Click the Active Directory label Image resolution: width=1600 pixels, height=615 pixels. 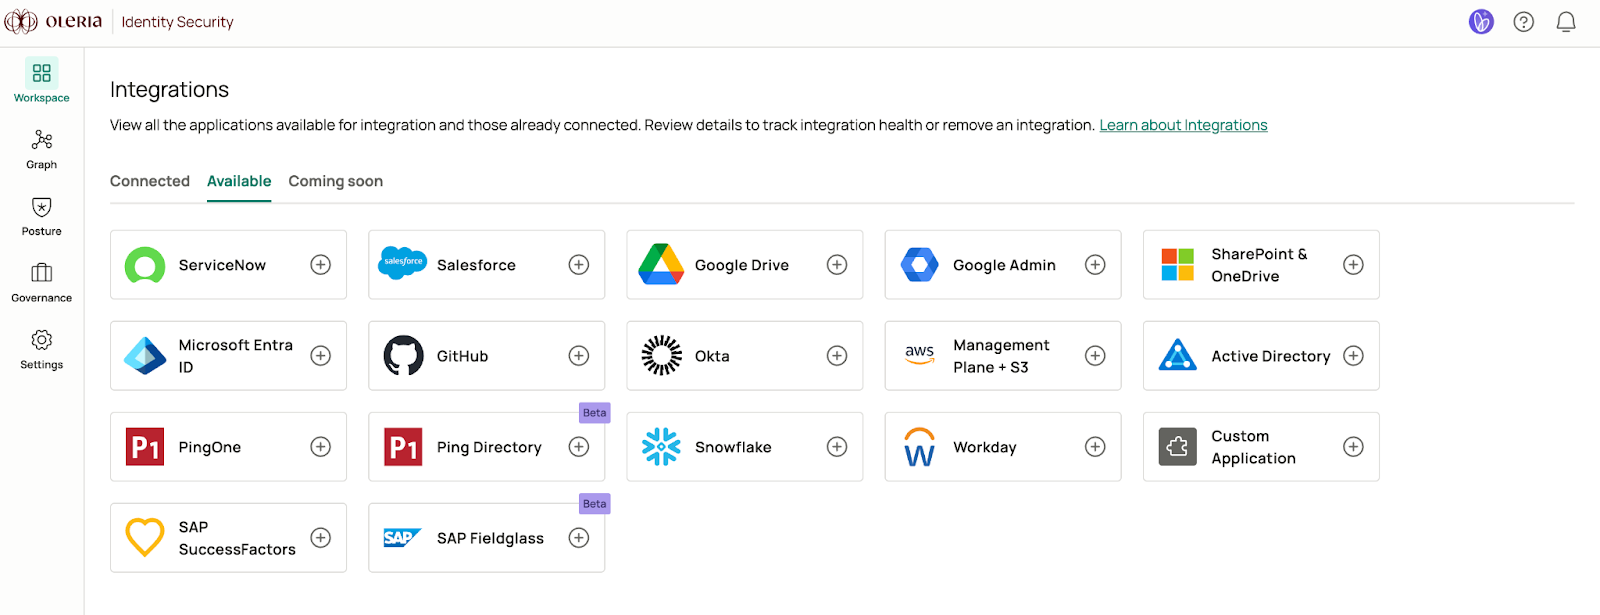(1271, 356)
